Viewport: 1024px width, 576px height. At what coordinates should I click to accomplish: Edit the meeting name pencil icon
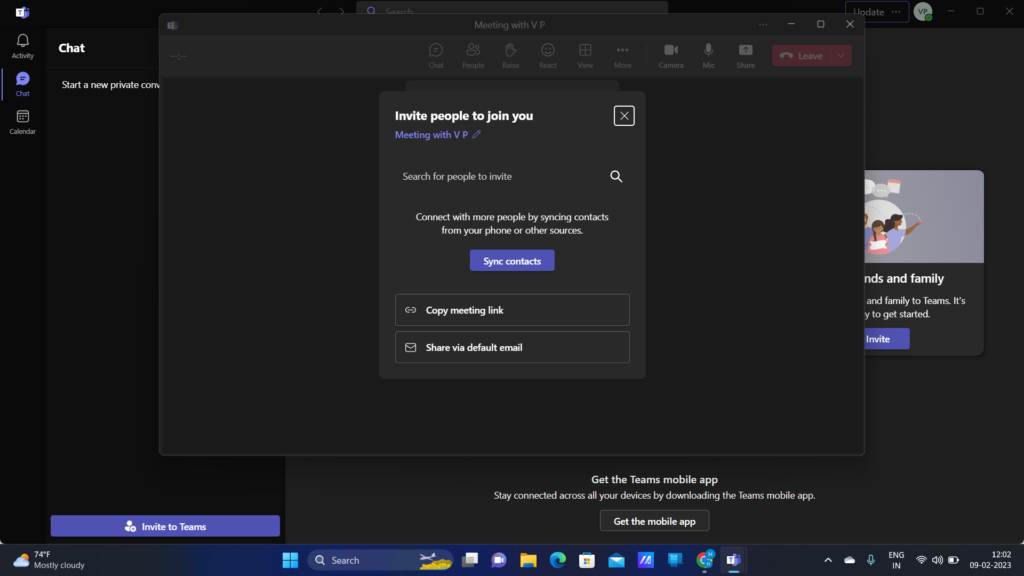point(477,134)
